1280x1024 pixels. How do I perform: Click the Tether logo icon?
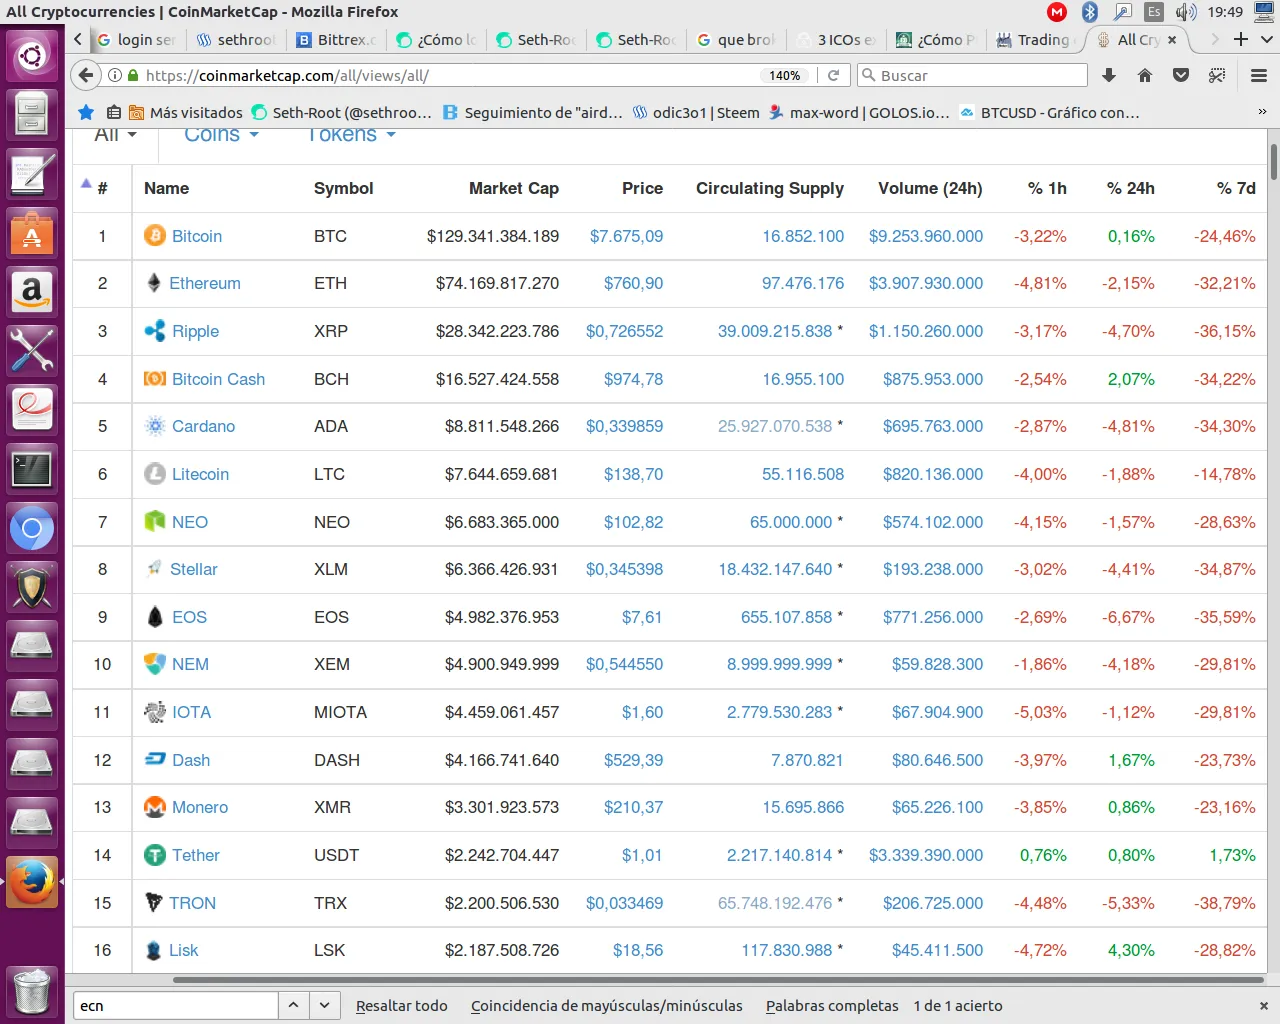155,855
